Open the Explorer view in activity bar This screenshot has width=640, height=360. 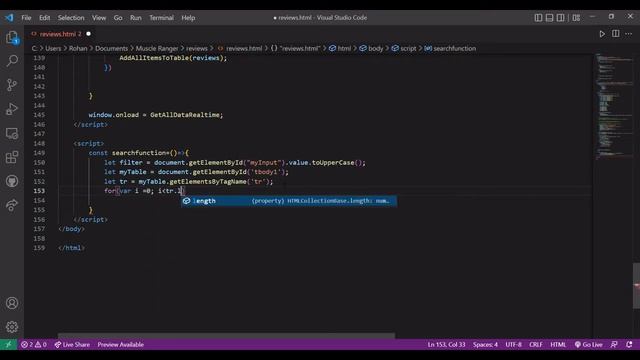(12, 38)
